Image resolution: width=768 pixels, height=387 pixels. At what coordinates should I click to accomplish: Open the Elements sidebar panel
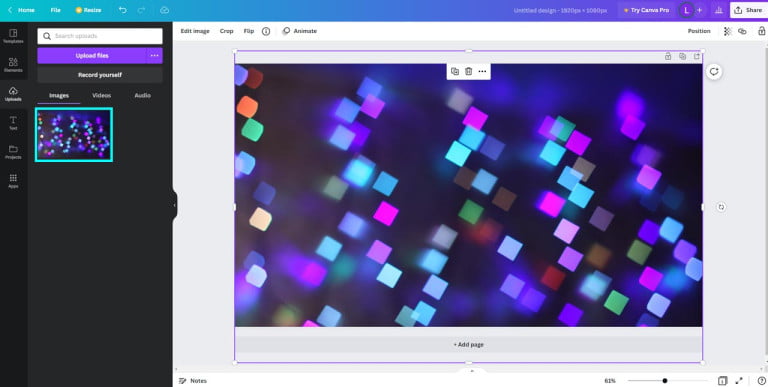tap(13, 65)
